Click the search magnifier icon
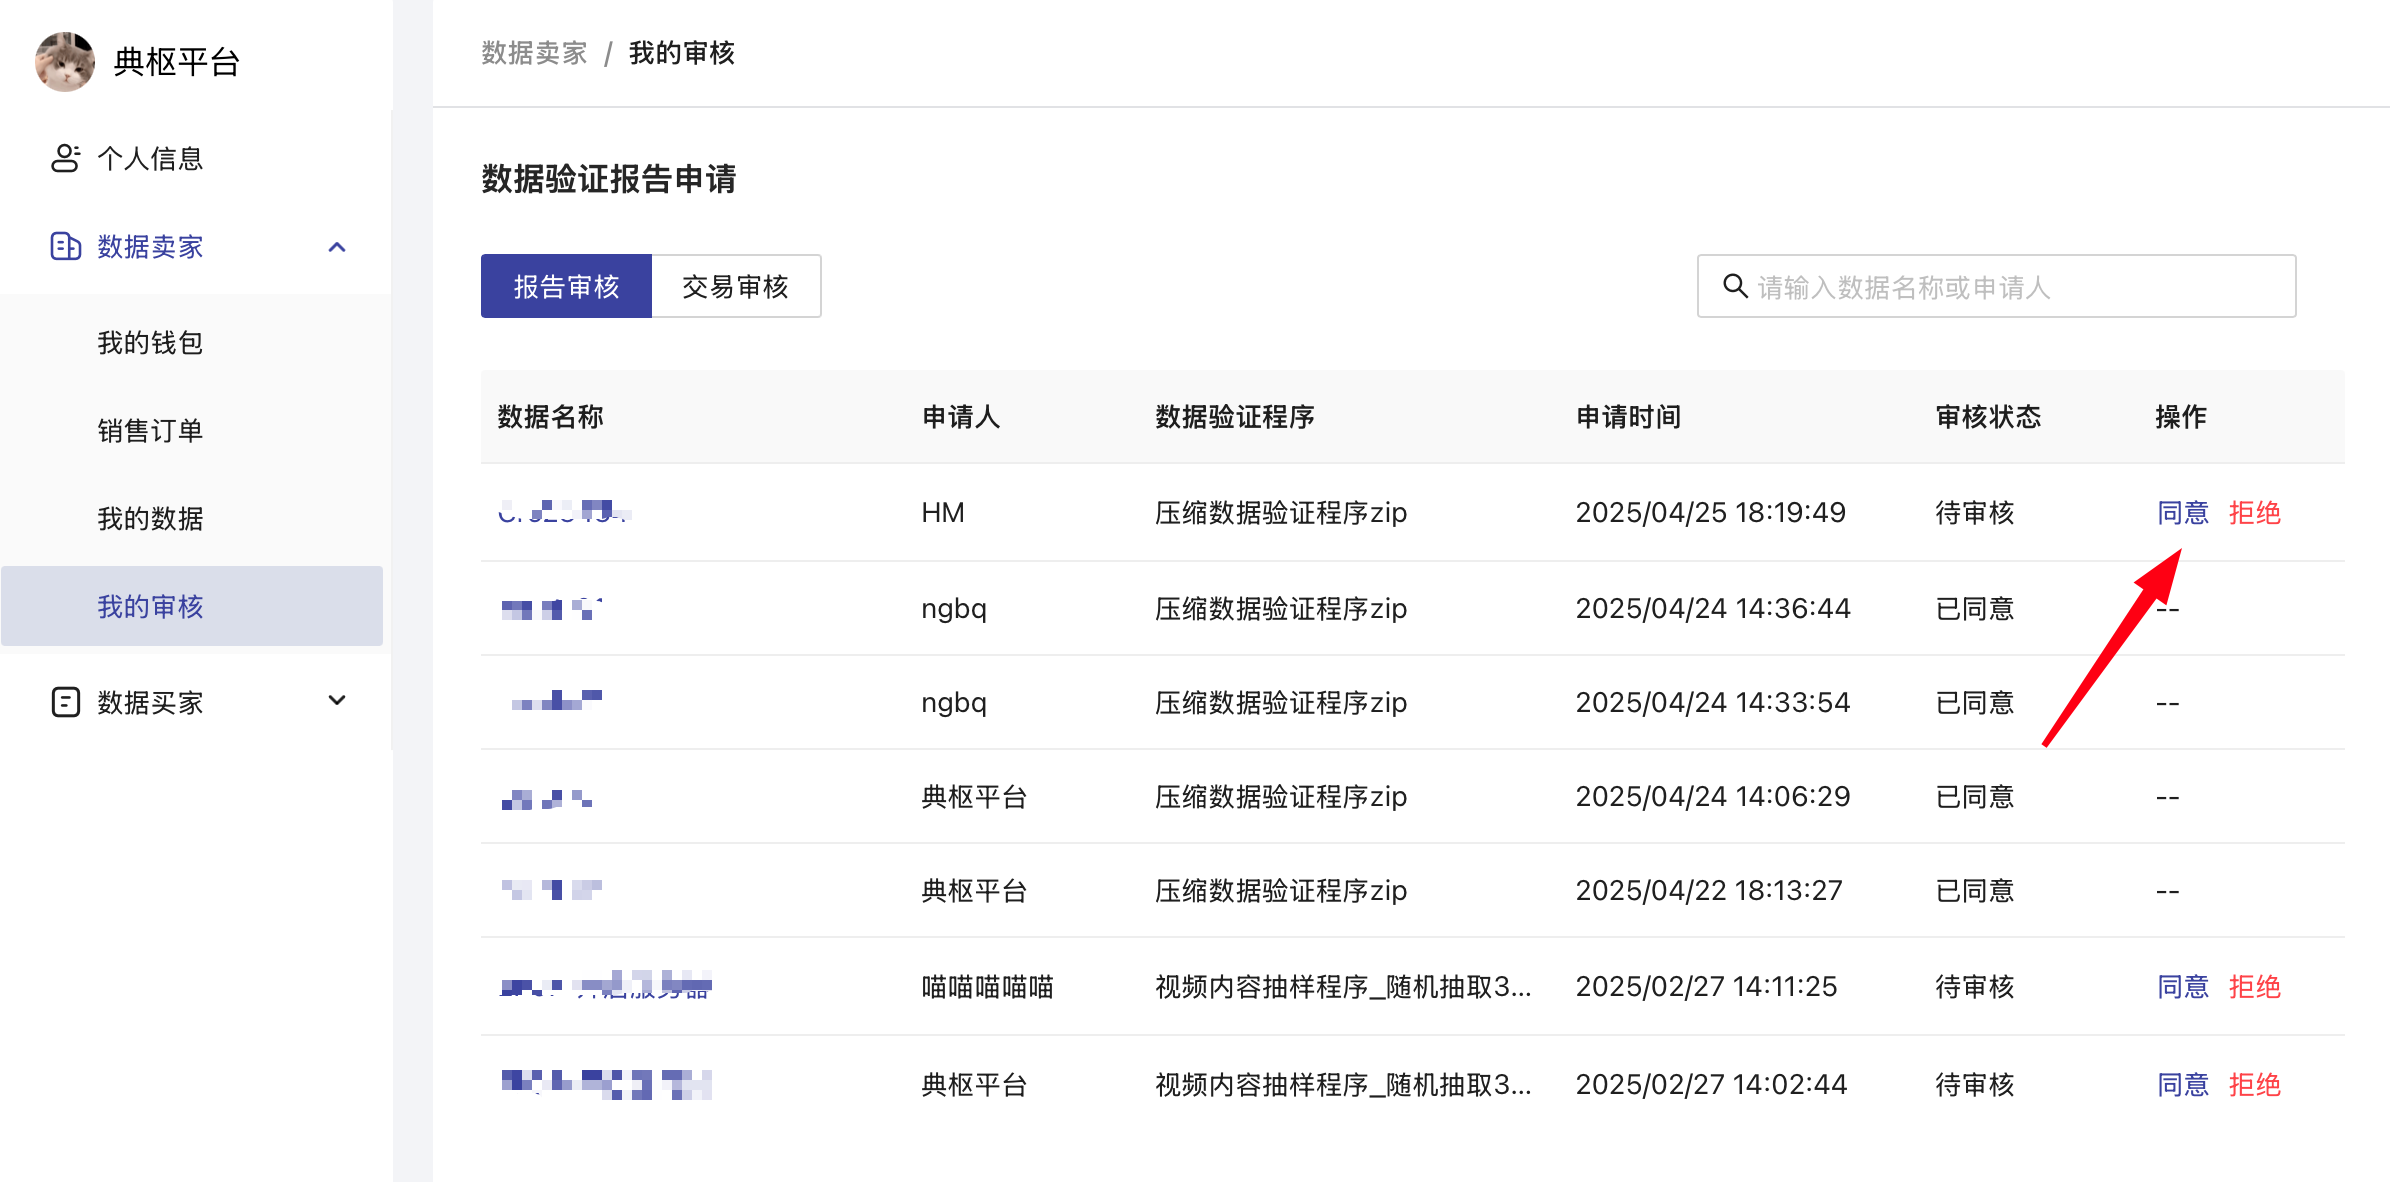The image size is (2390, 1182). coord(1735,287)
